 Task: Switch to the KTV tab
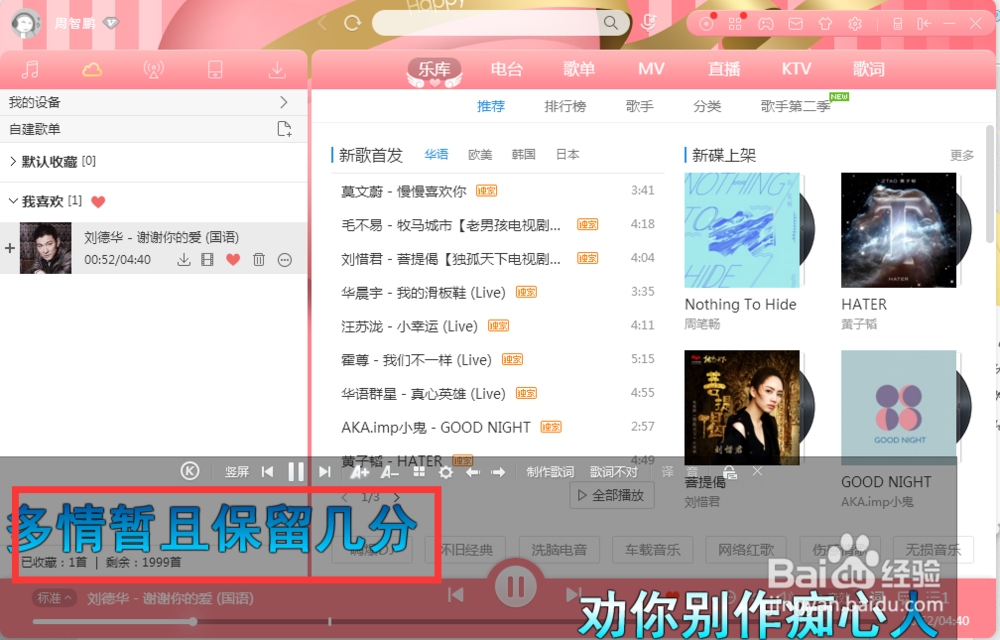click(x=797, y=69)
